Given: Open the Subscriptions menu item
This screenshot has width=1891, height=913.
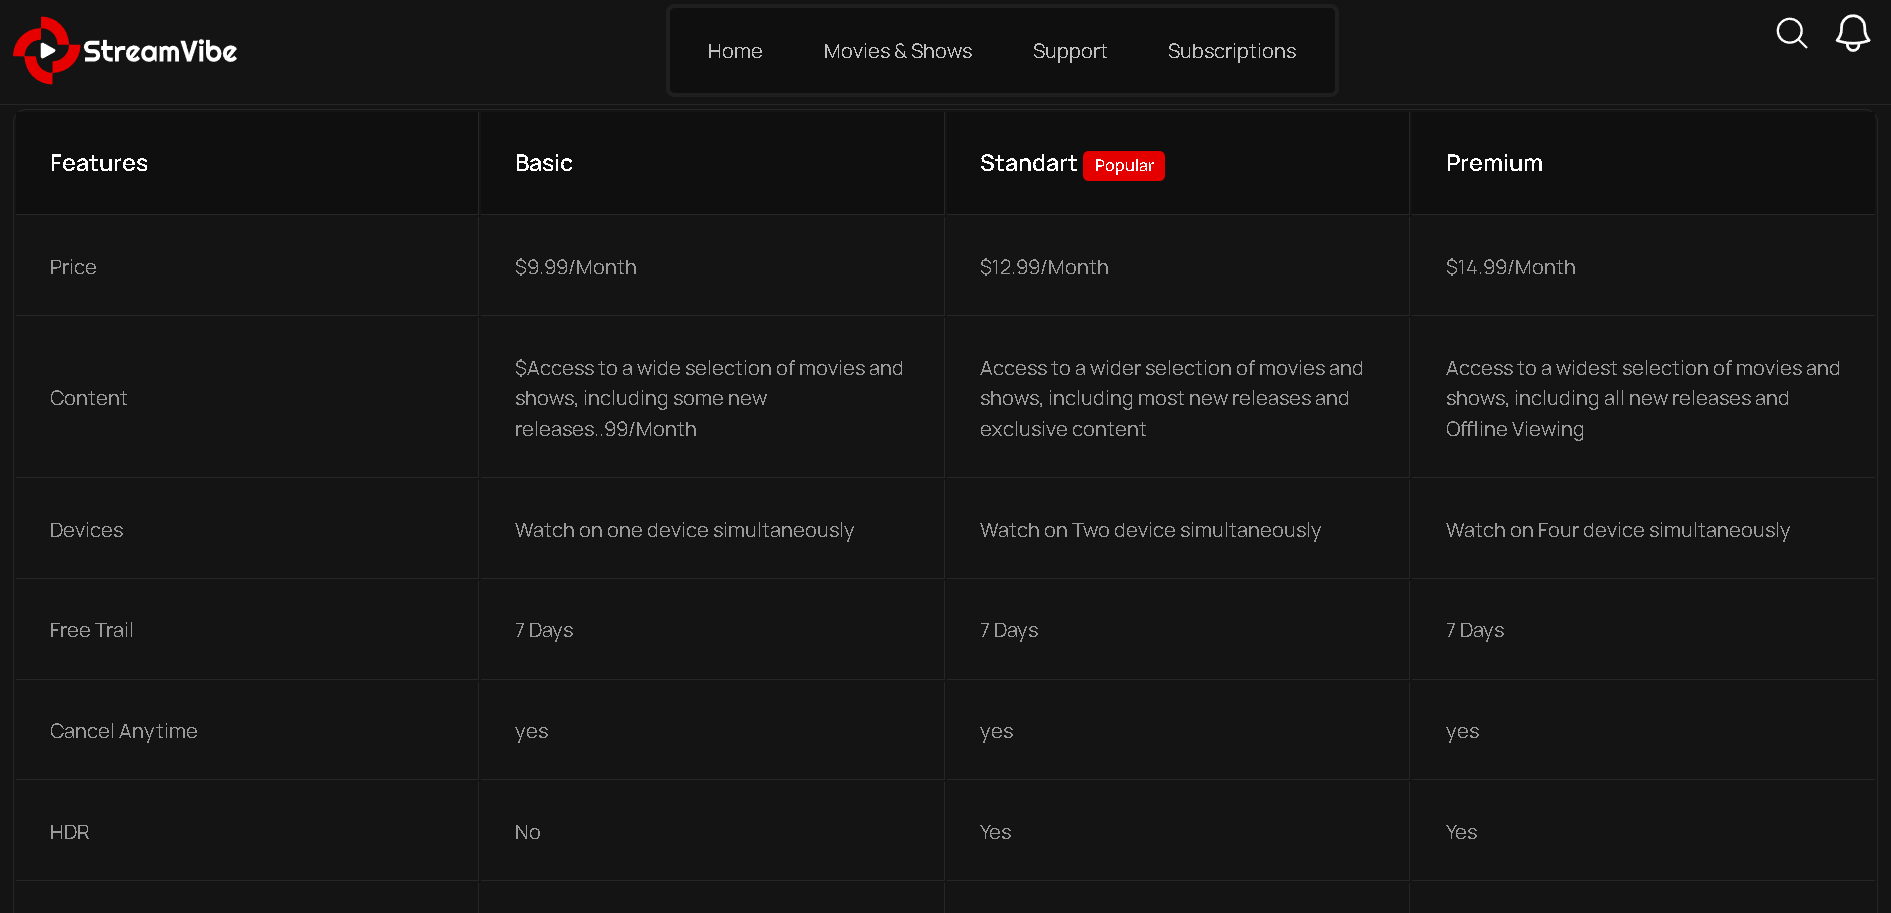Looking at the screenshot, I should coord(1231,51).
